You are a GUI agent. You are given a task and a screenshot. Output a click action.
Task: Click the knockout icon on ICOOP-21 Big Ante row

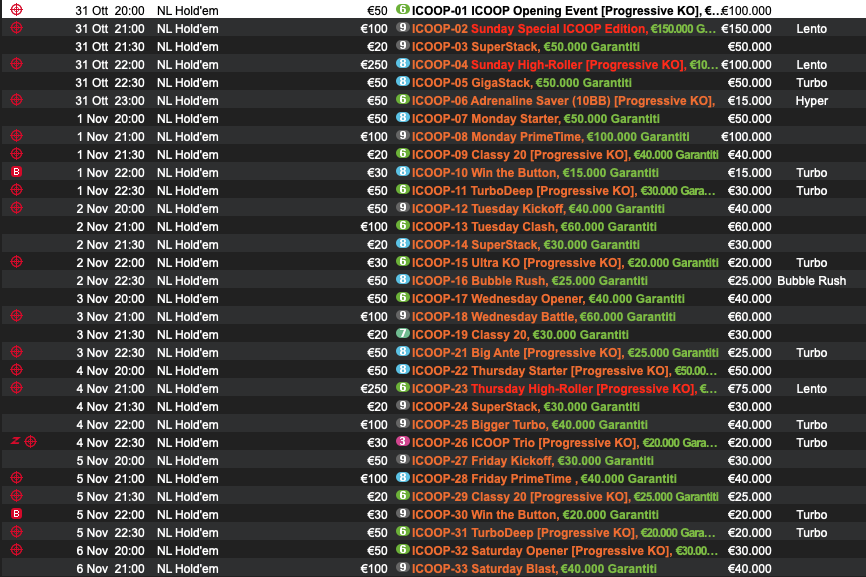tap(17, 351)
